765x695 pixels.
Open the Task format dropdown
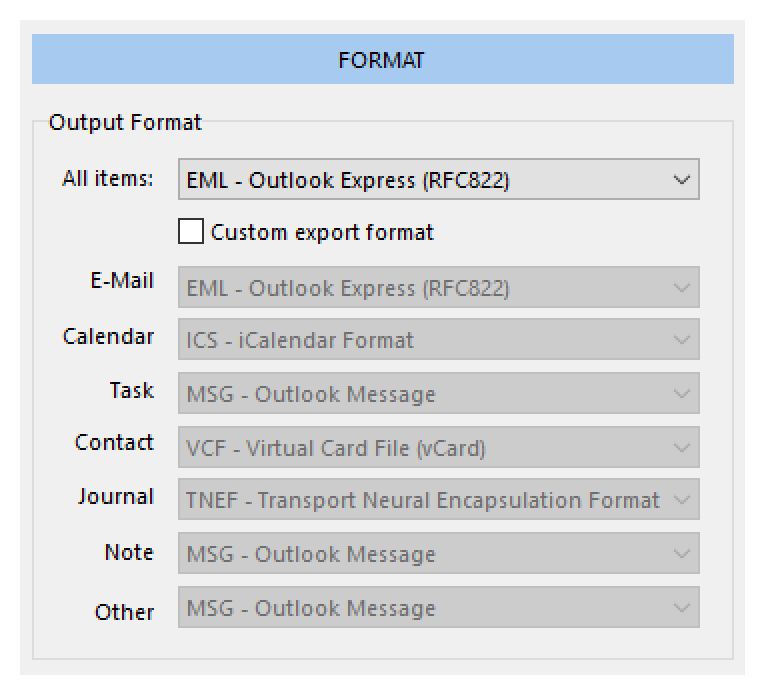pos(438,394)
